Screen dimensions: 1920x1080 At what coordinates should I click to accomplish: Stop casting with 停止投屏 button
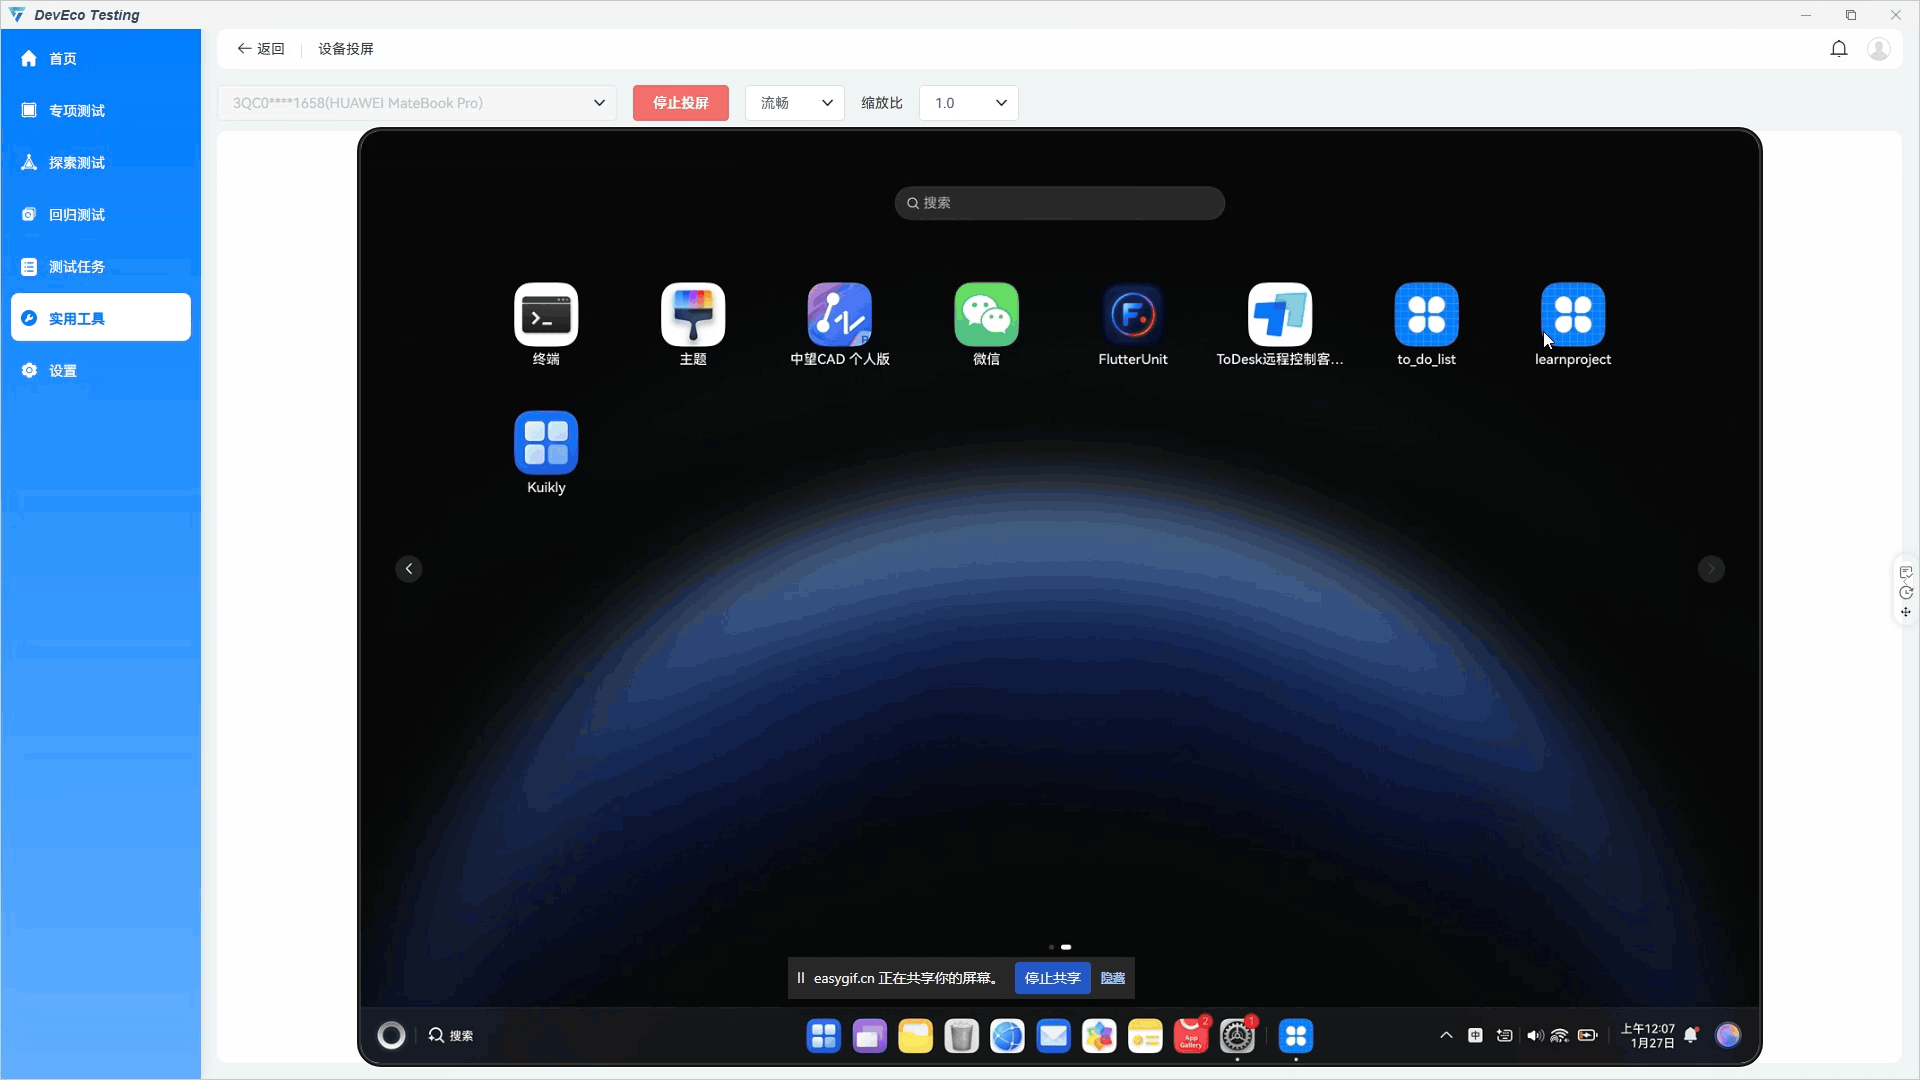click(x=681, y=103)
